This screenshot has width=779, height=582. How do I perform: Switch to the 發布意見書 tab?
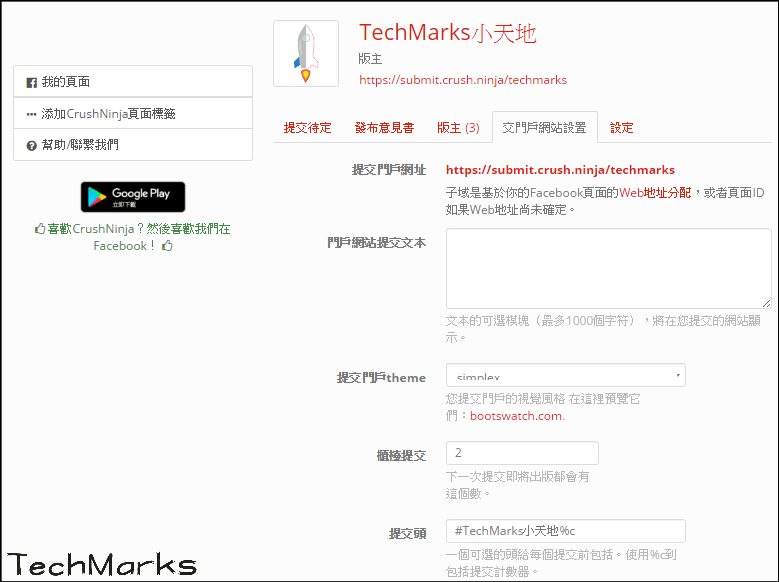(384, 128)
